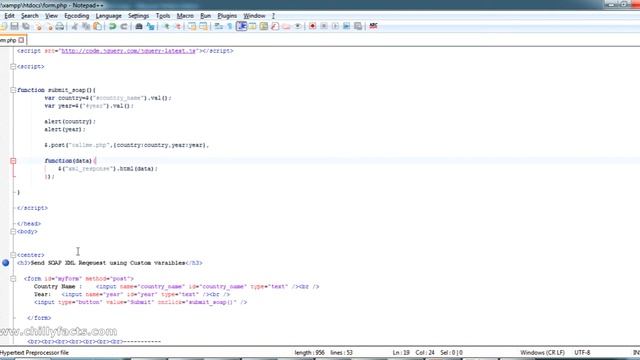Toggle show all characters pilcrow icon

230,27
